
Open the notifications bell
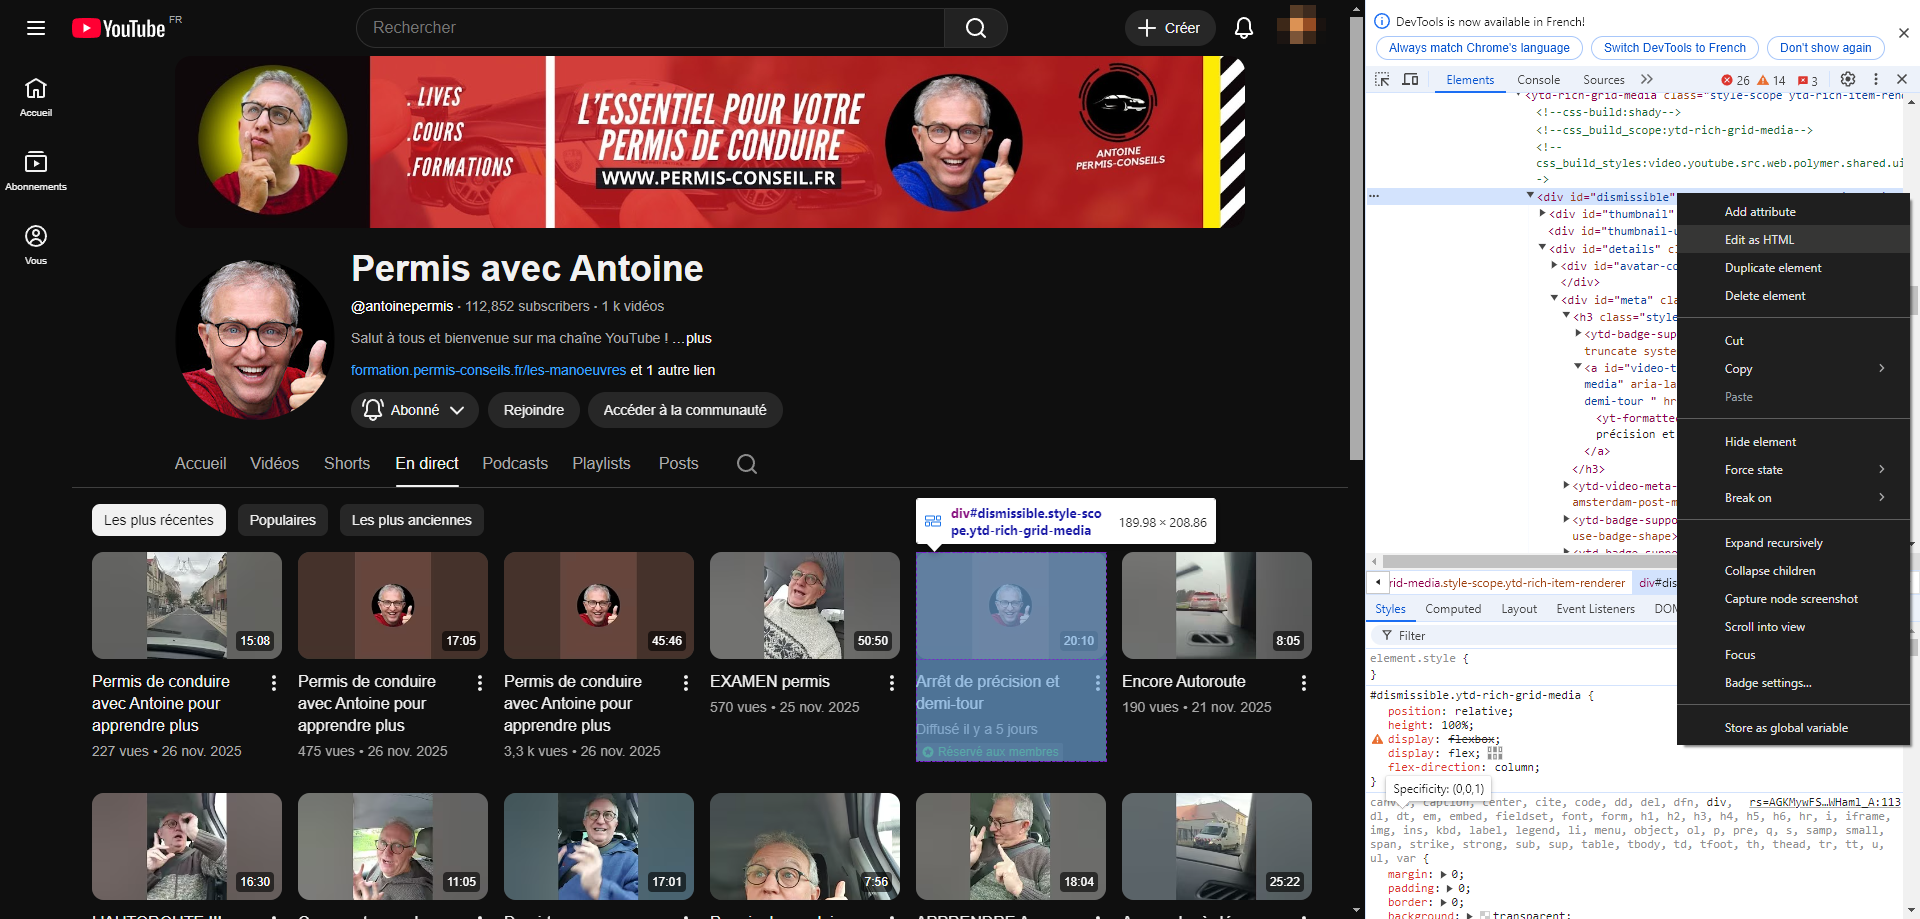1243,28
